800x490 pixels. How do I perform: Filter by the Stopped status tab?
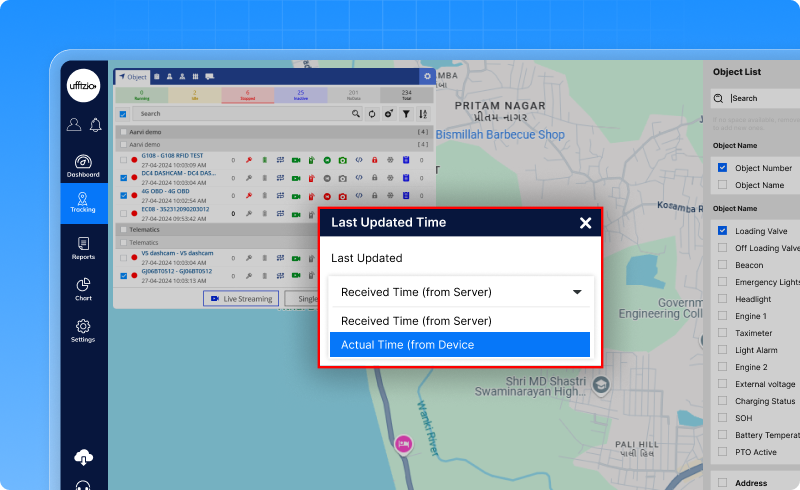pos(247,96)
